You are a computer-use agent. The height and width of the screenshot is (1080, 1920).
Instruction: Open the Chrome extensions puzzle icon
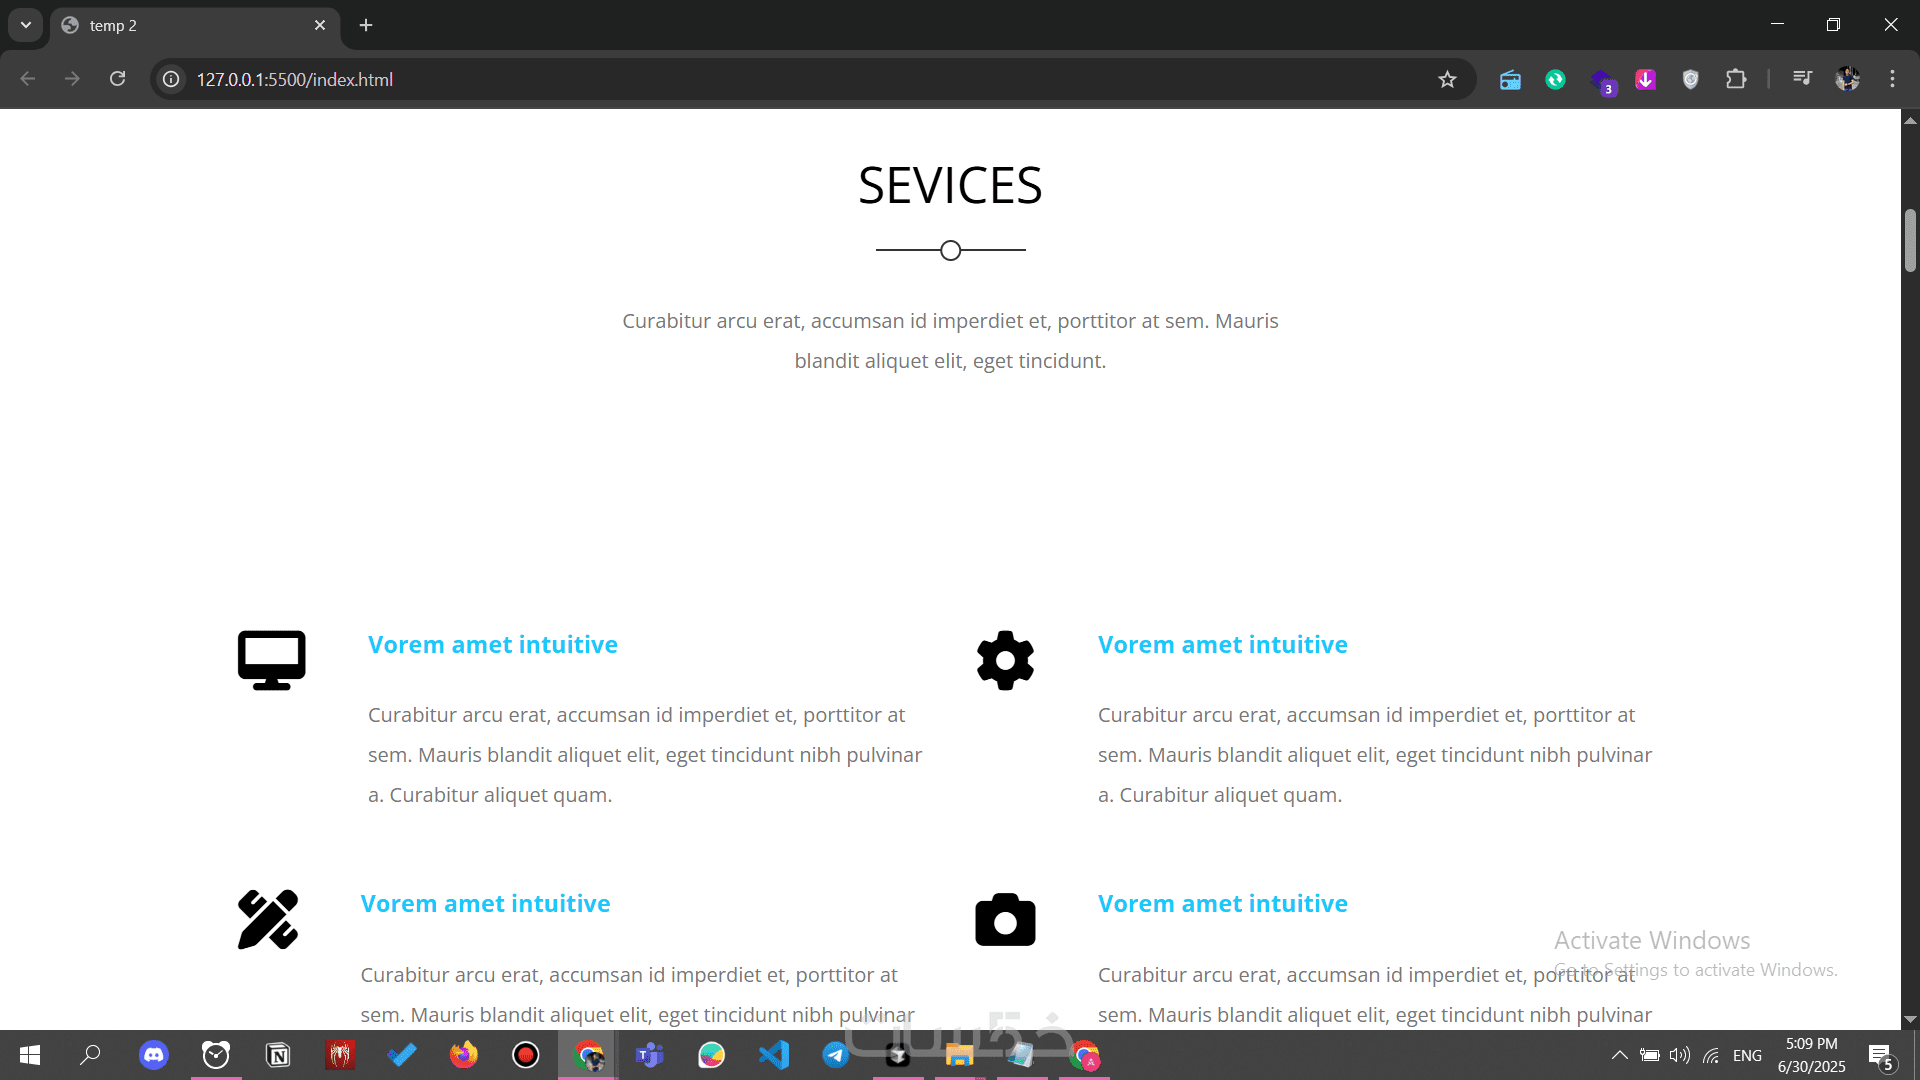point(1736,79)
